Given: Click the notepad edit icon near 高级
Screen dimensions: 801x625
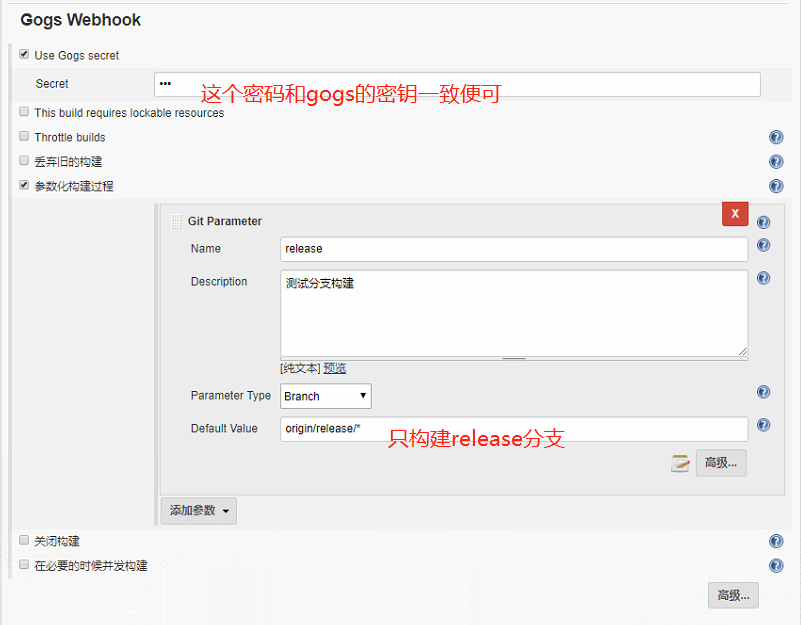Looking at the screenshot, I should point(681,463).
